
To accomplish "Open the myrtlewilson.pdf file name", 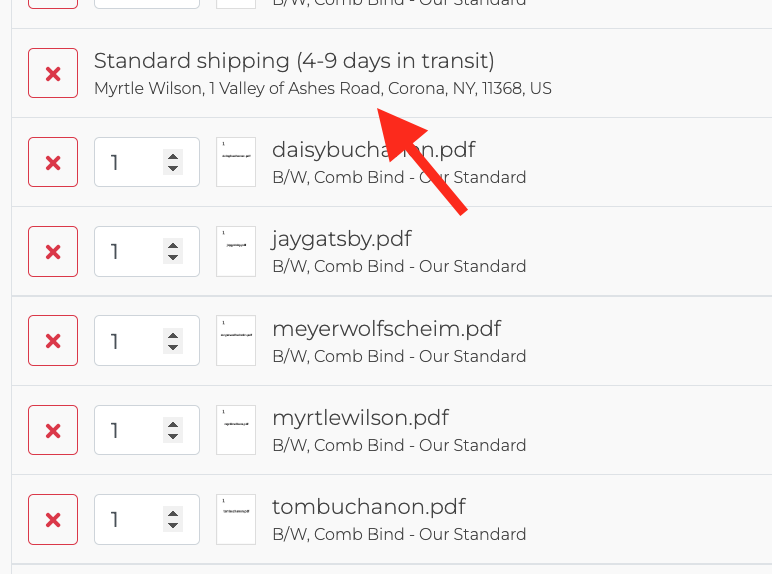I will (360, 418).
